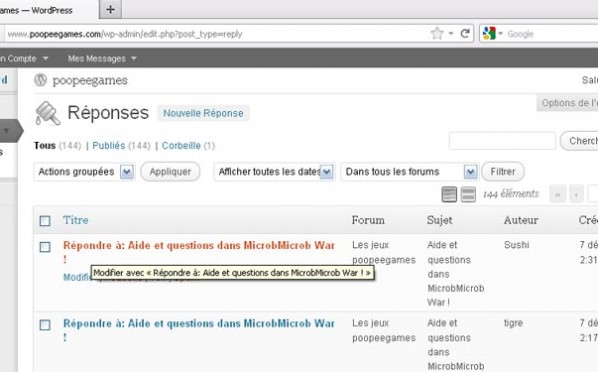The width and height of the screenshot is (598, 372).
Task: Click Filtrer button
Action: 503,172
